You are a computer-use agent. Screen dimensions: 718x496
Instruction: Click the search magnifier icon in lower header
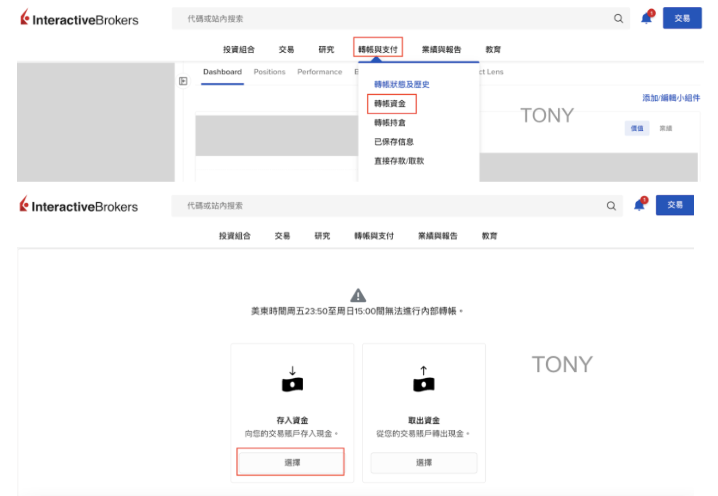[x=611, y=206]
